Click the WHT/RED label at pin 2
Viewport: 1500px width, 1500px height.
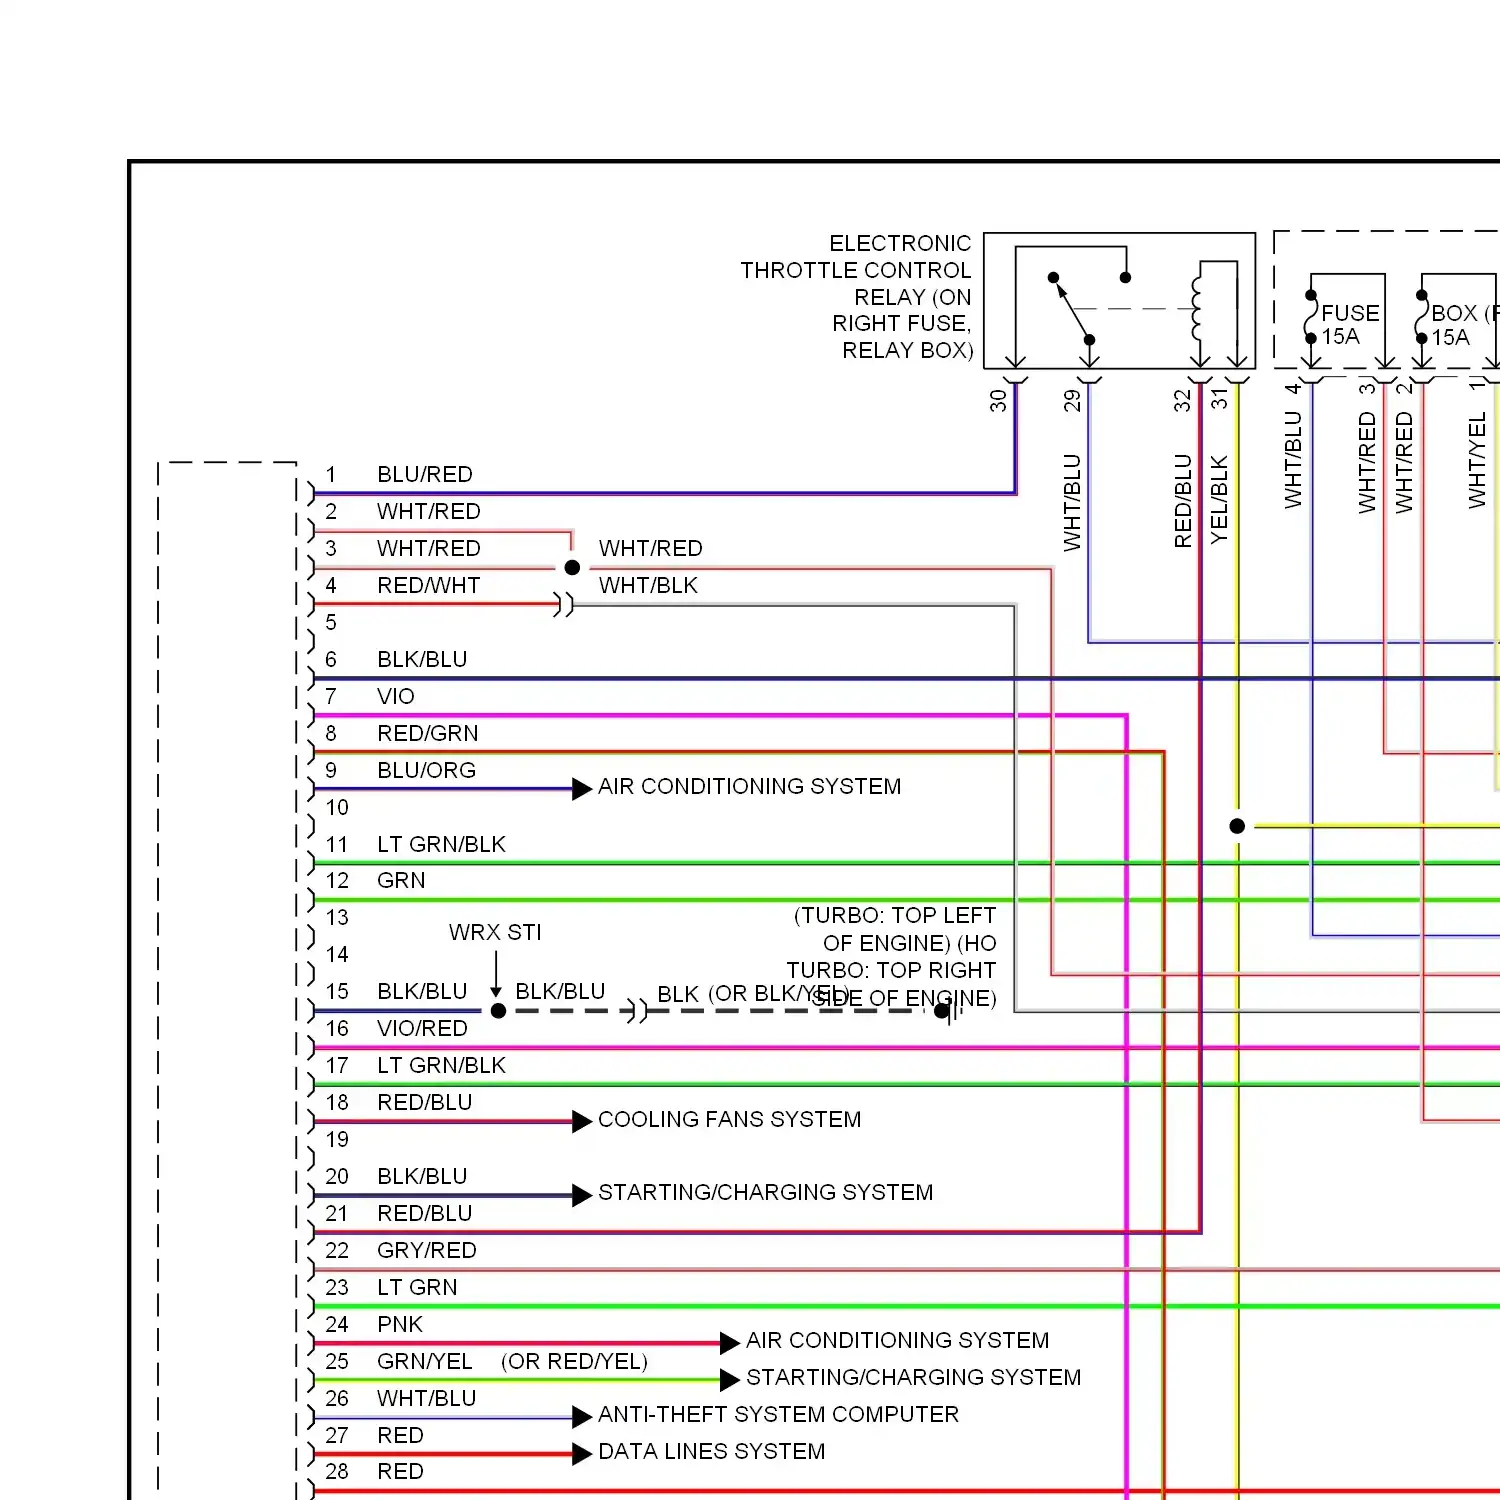coord(429,511)
